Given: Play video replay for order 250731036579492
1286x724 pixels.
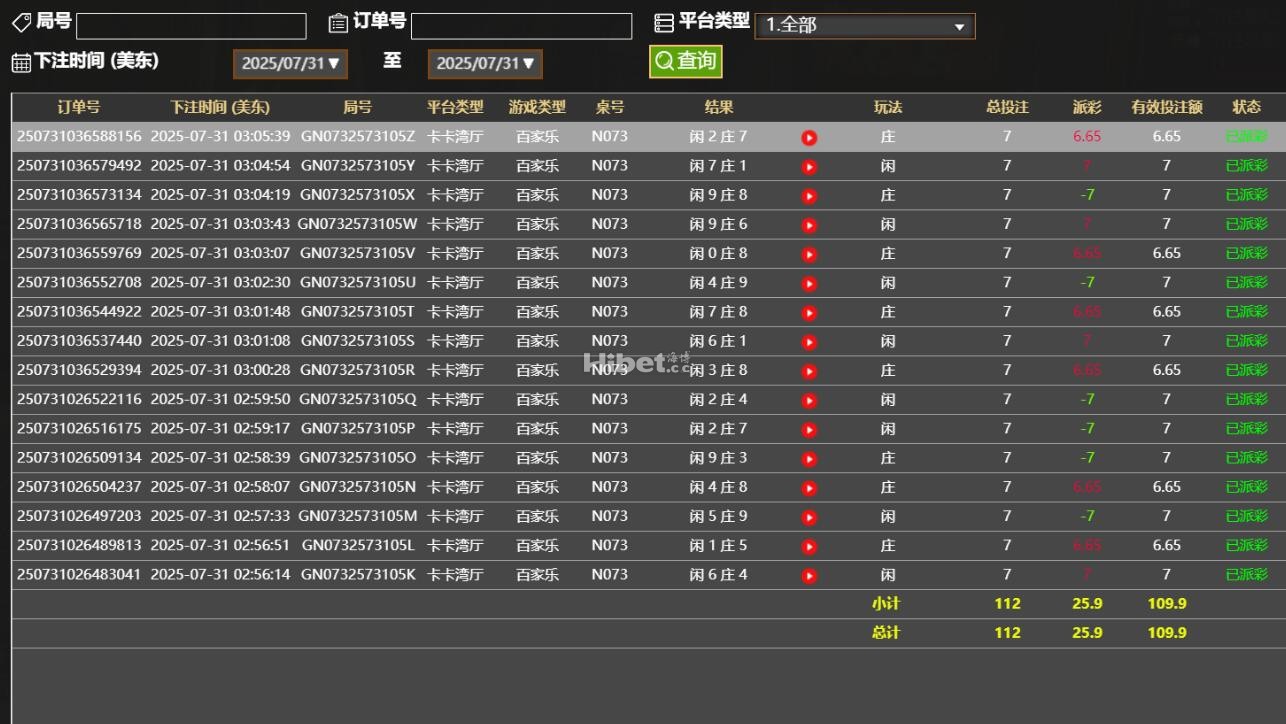Looking at the screenshot, I should click(x=809, y=167).
